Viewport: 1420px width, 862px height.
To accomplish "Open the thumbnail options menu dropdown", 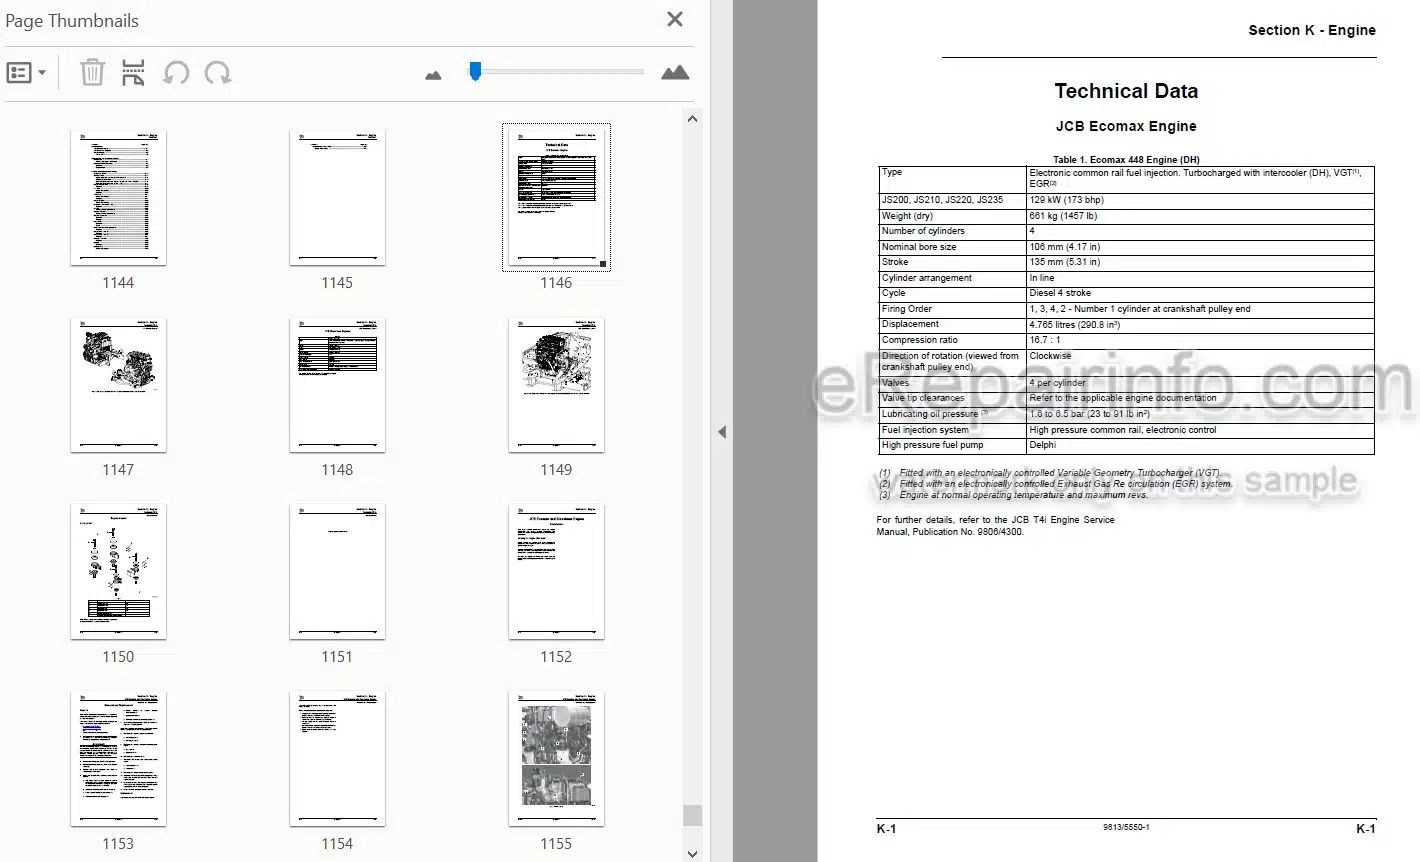I will coord(26,73).
